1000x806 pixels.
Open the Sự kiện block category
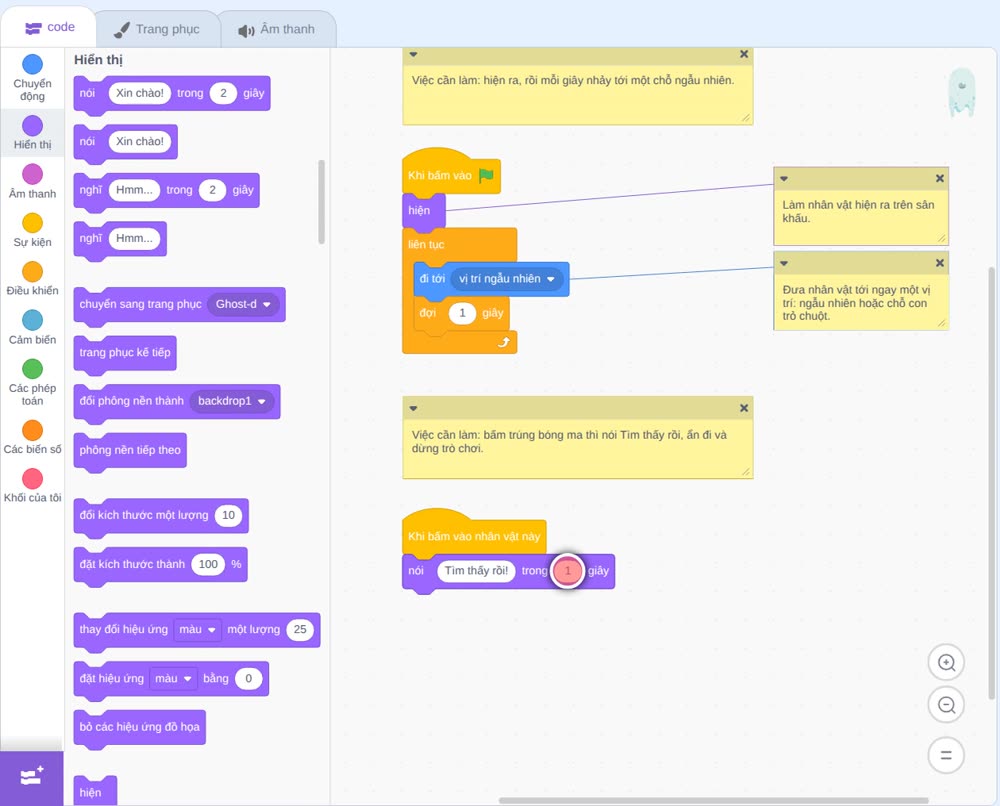pyautogui.click(x=32, y=230)
